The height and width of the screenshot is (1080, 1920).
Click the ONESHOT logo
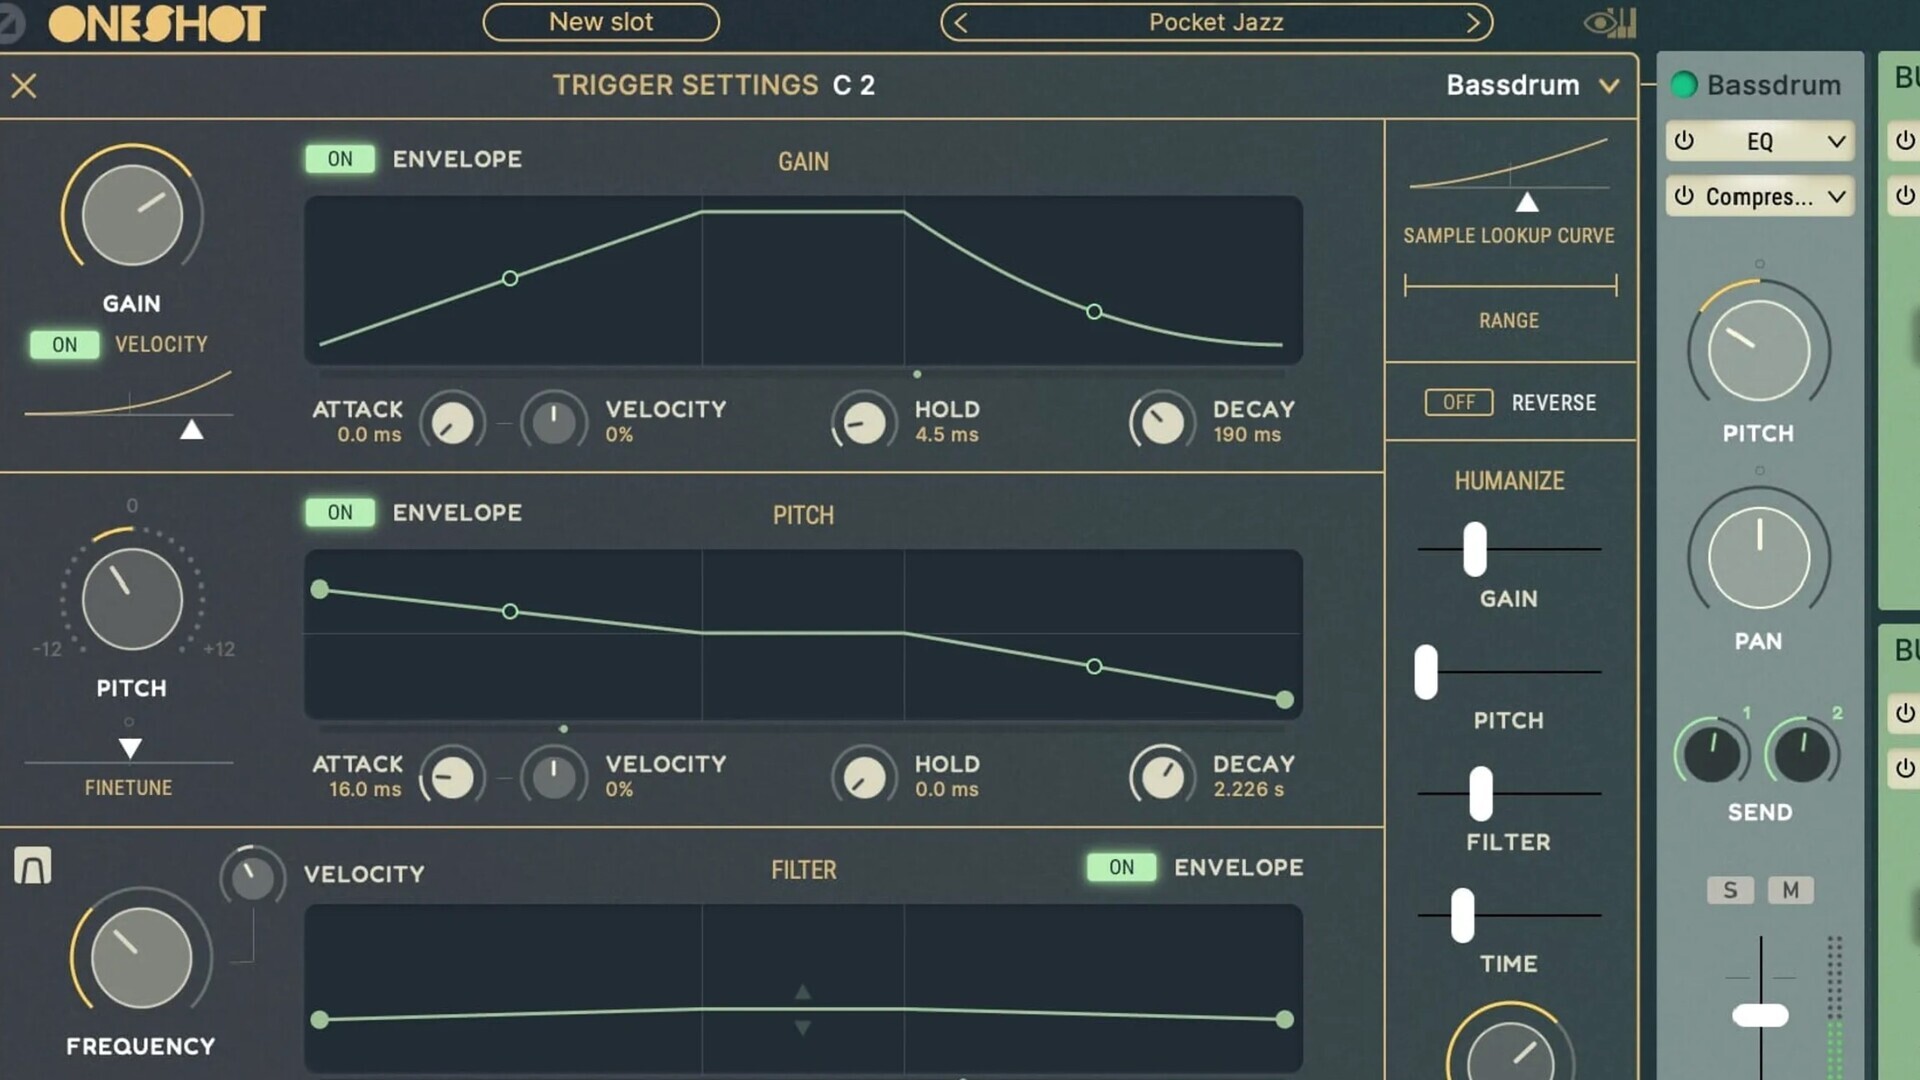click(x=157, y=23)
